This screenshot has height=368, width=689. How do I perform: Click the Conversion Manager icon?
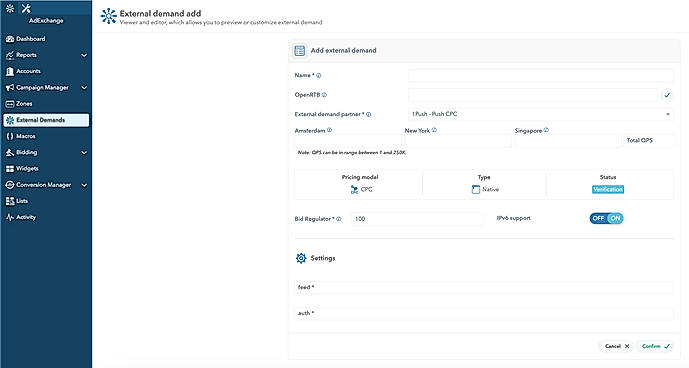[x=10, y=185]
